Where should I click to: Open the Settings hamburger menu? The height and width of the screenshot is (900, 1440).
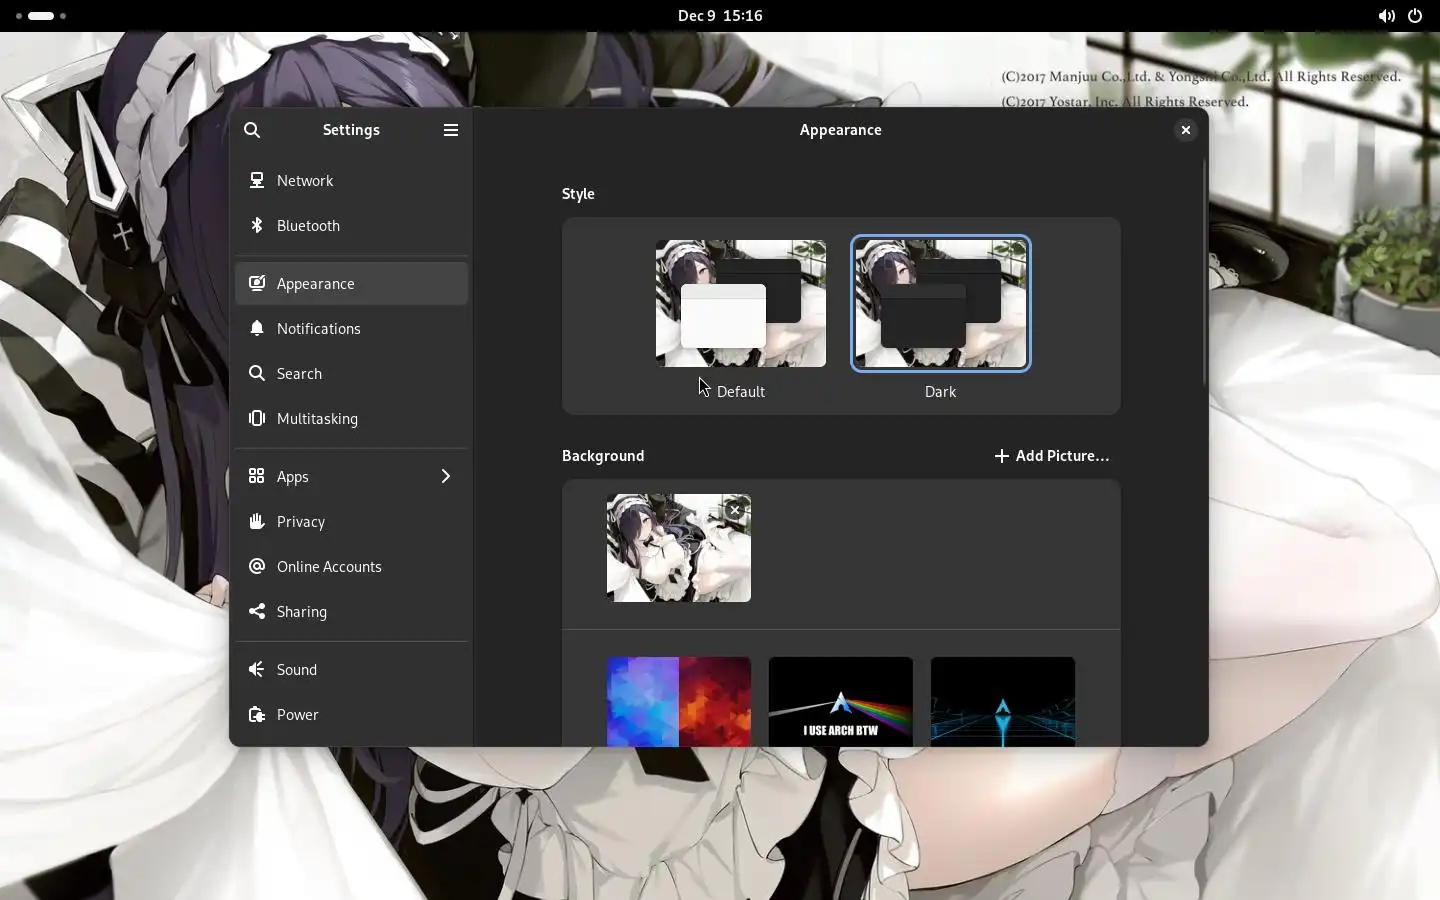(451, 130)
